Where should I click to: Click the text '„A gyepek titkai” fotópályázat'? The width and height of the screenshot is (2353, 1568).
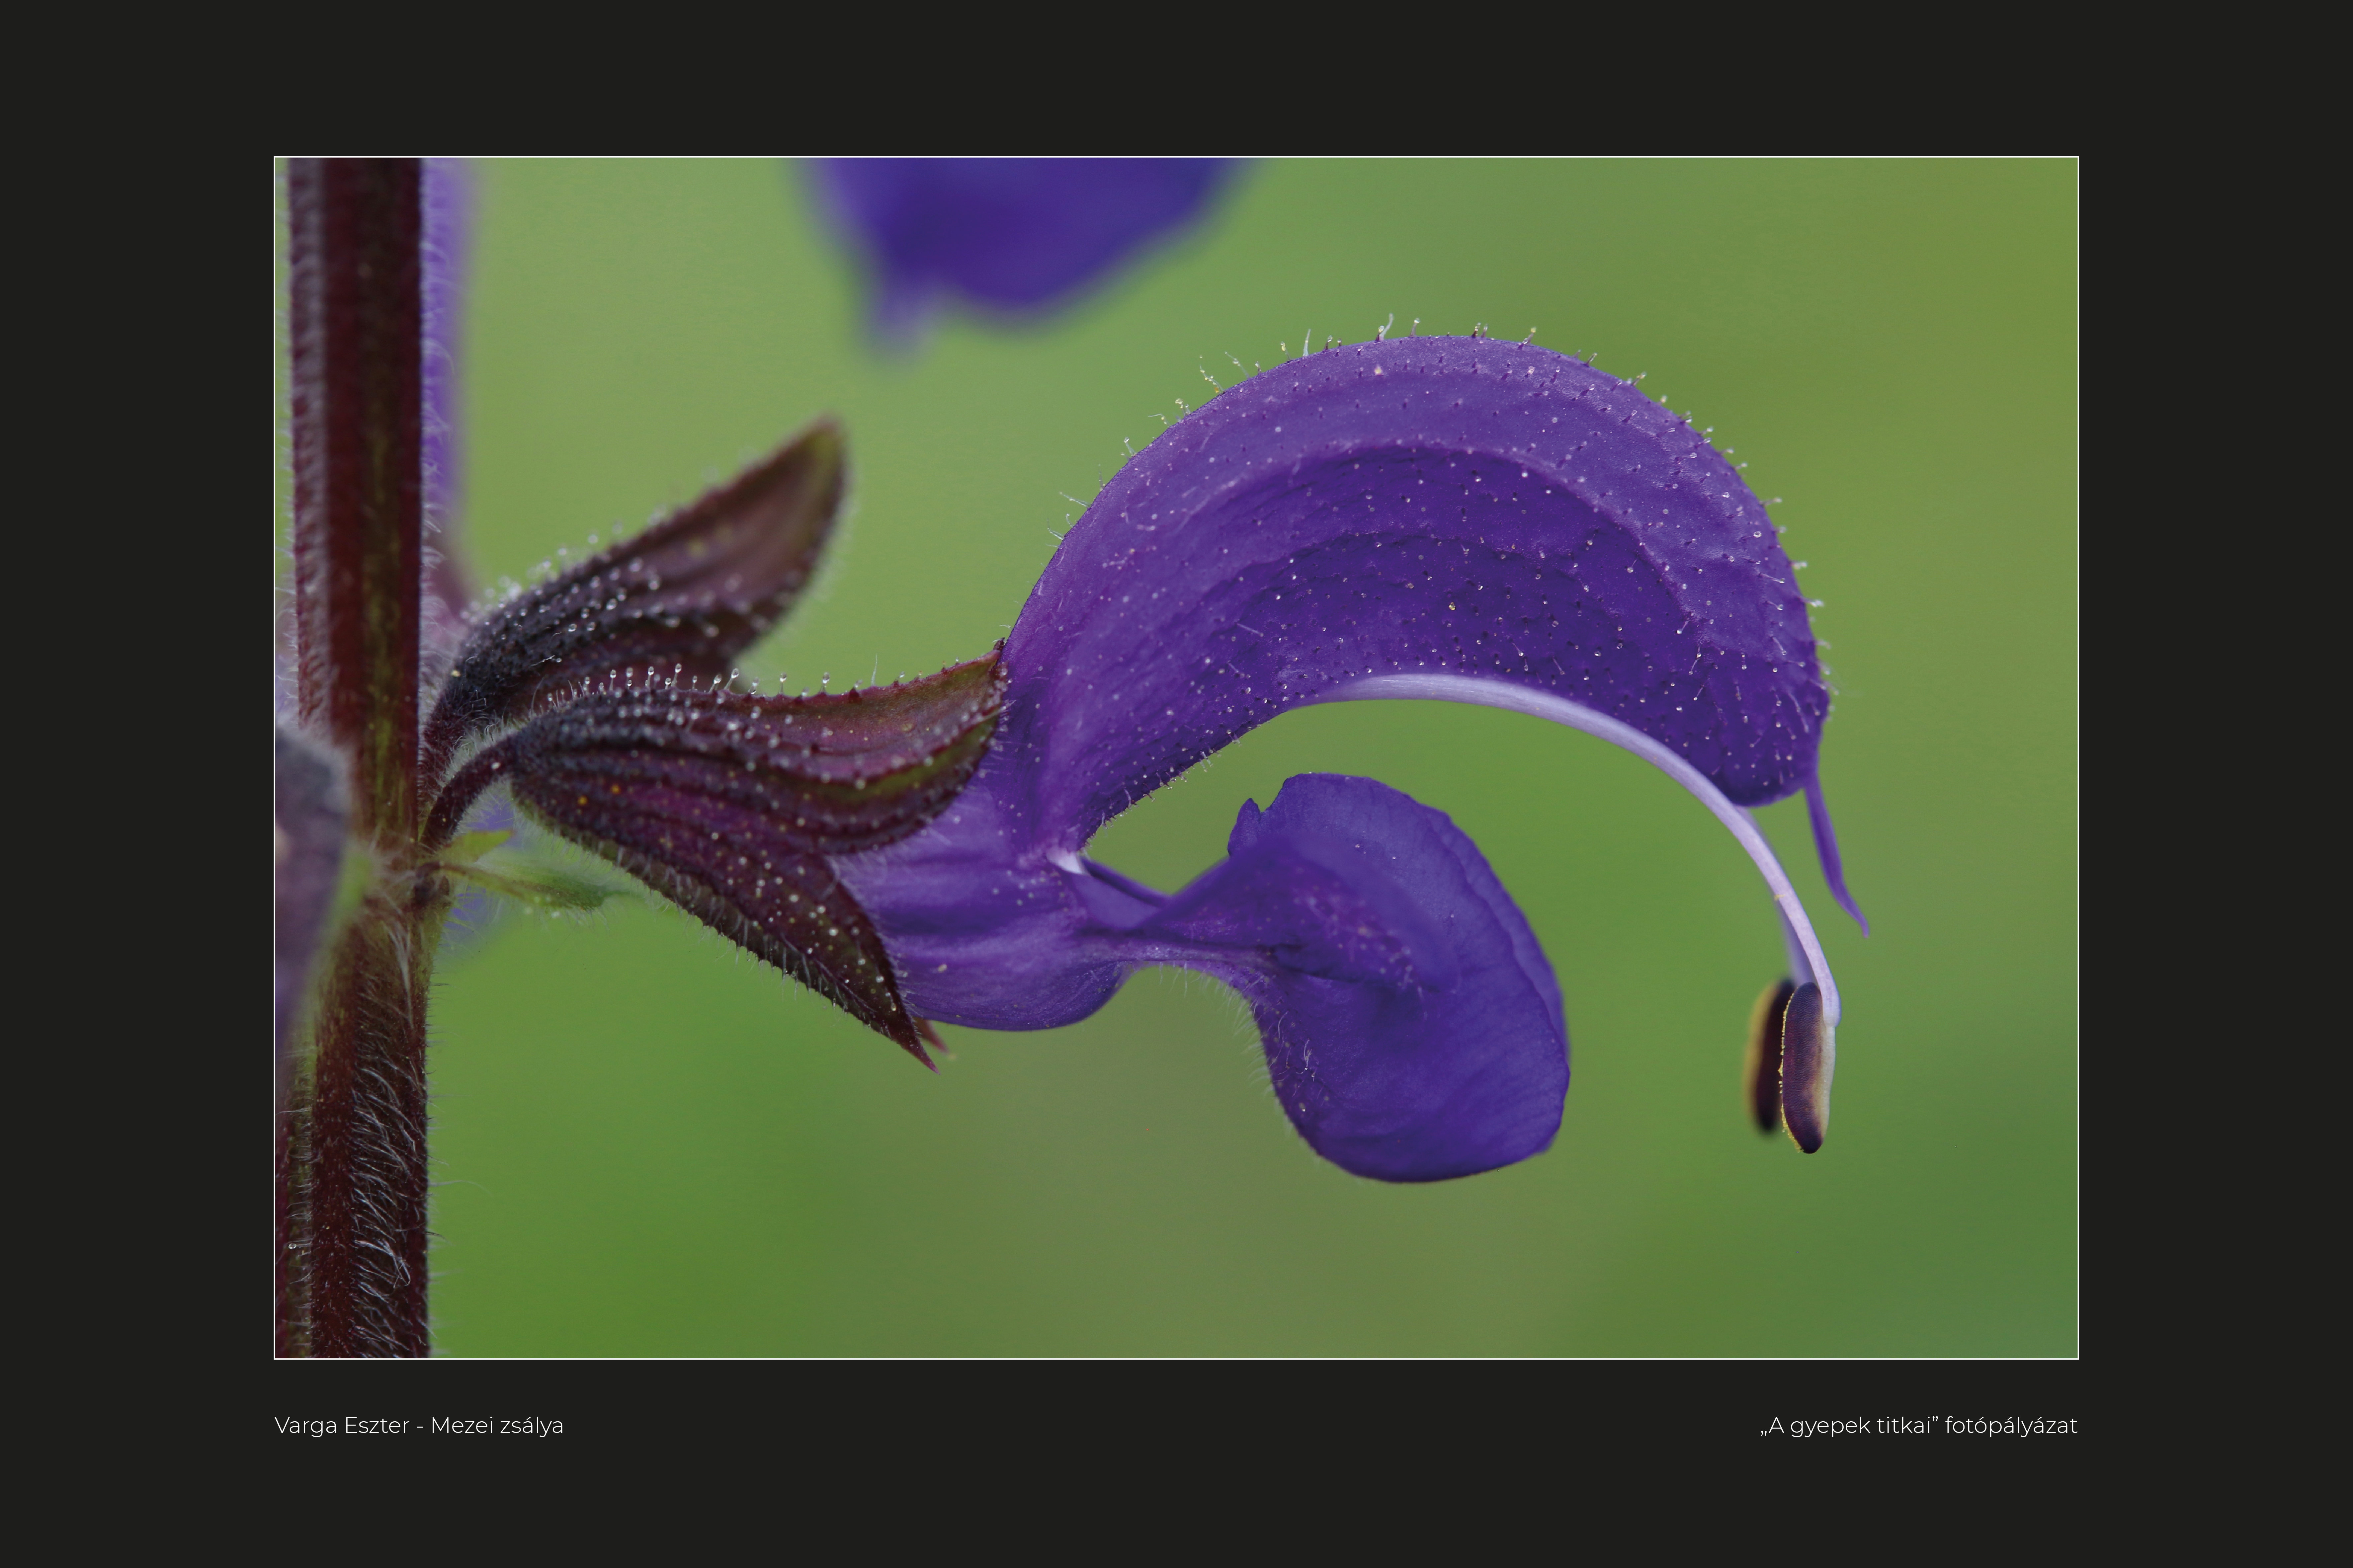click(1919, 1426)
